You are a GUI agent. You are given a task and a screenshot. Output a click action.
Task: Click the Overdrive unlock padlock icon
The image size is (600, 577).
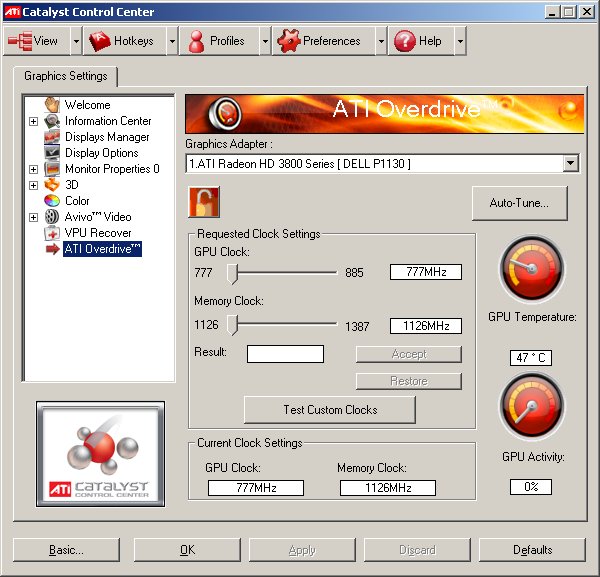click(x=204, y=202)
